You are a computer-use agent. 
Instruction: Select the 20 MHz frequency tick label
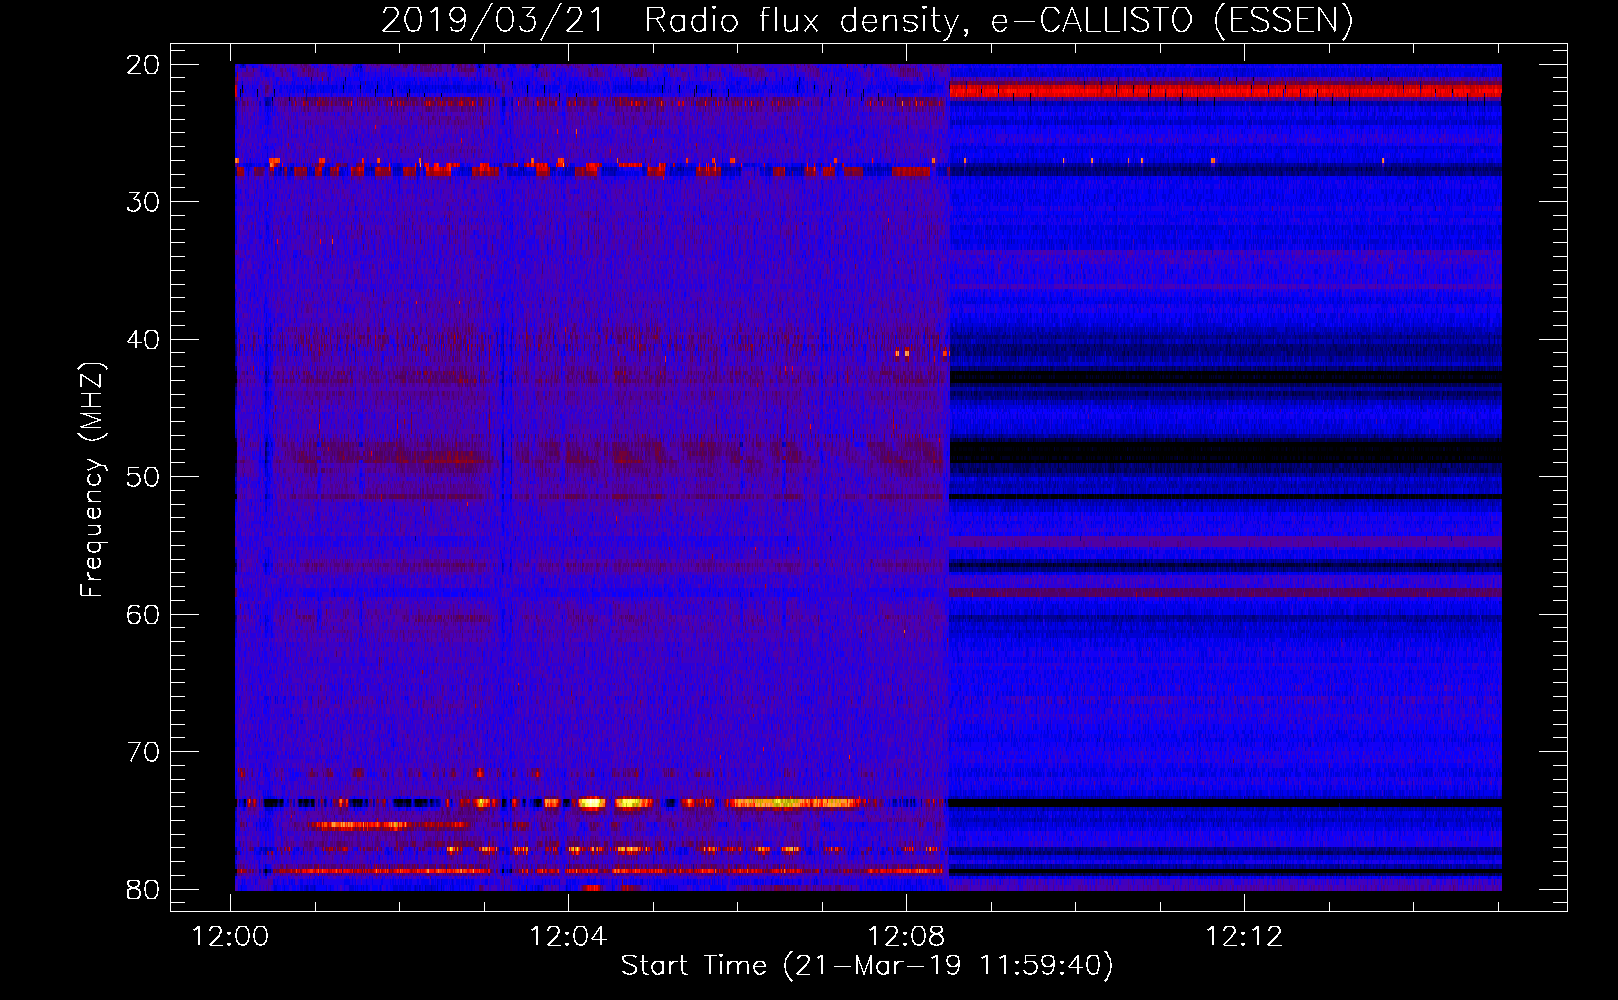point(143,65)
